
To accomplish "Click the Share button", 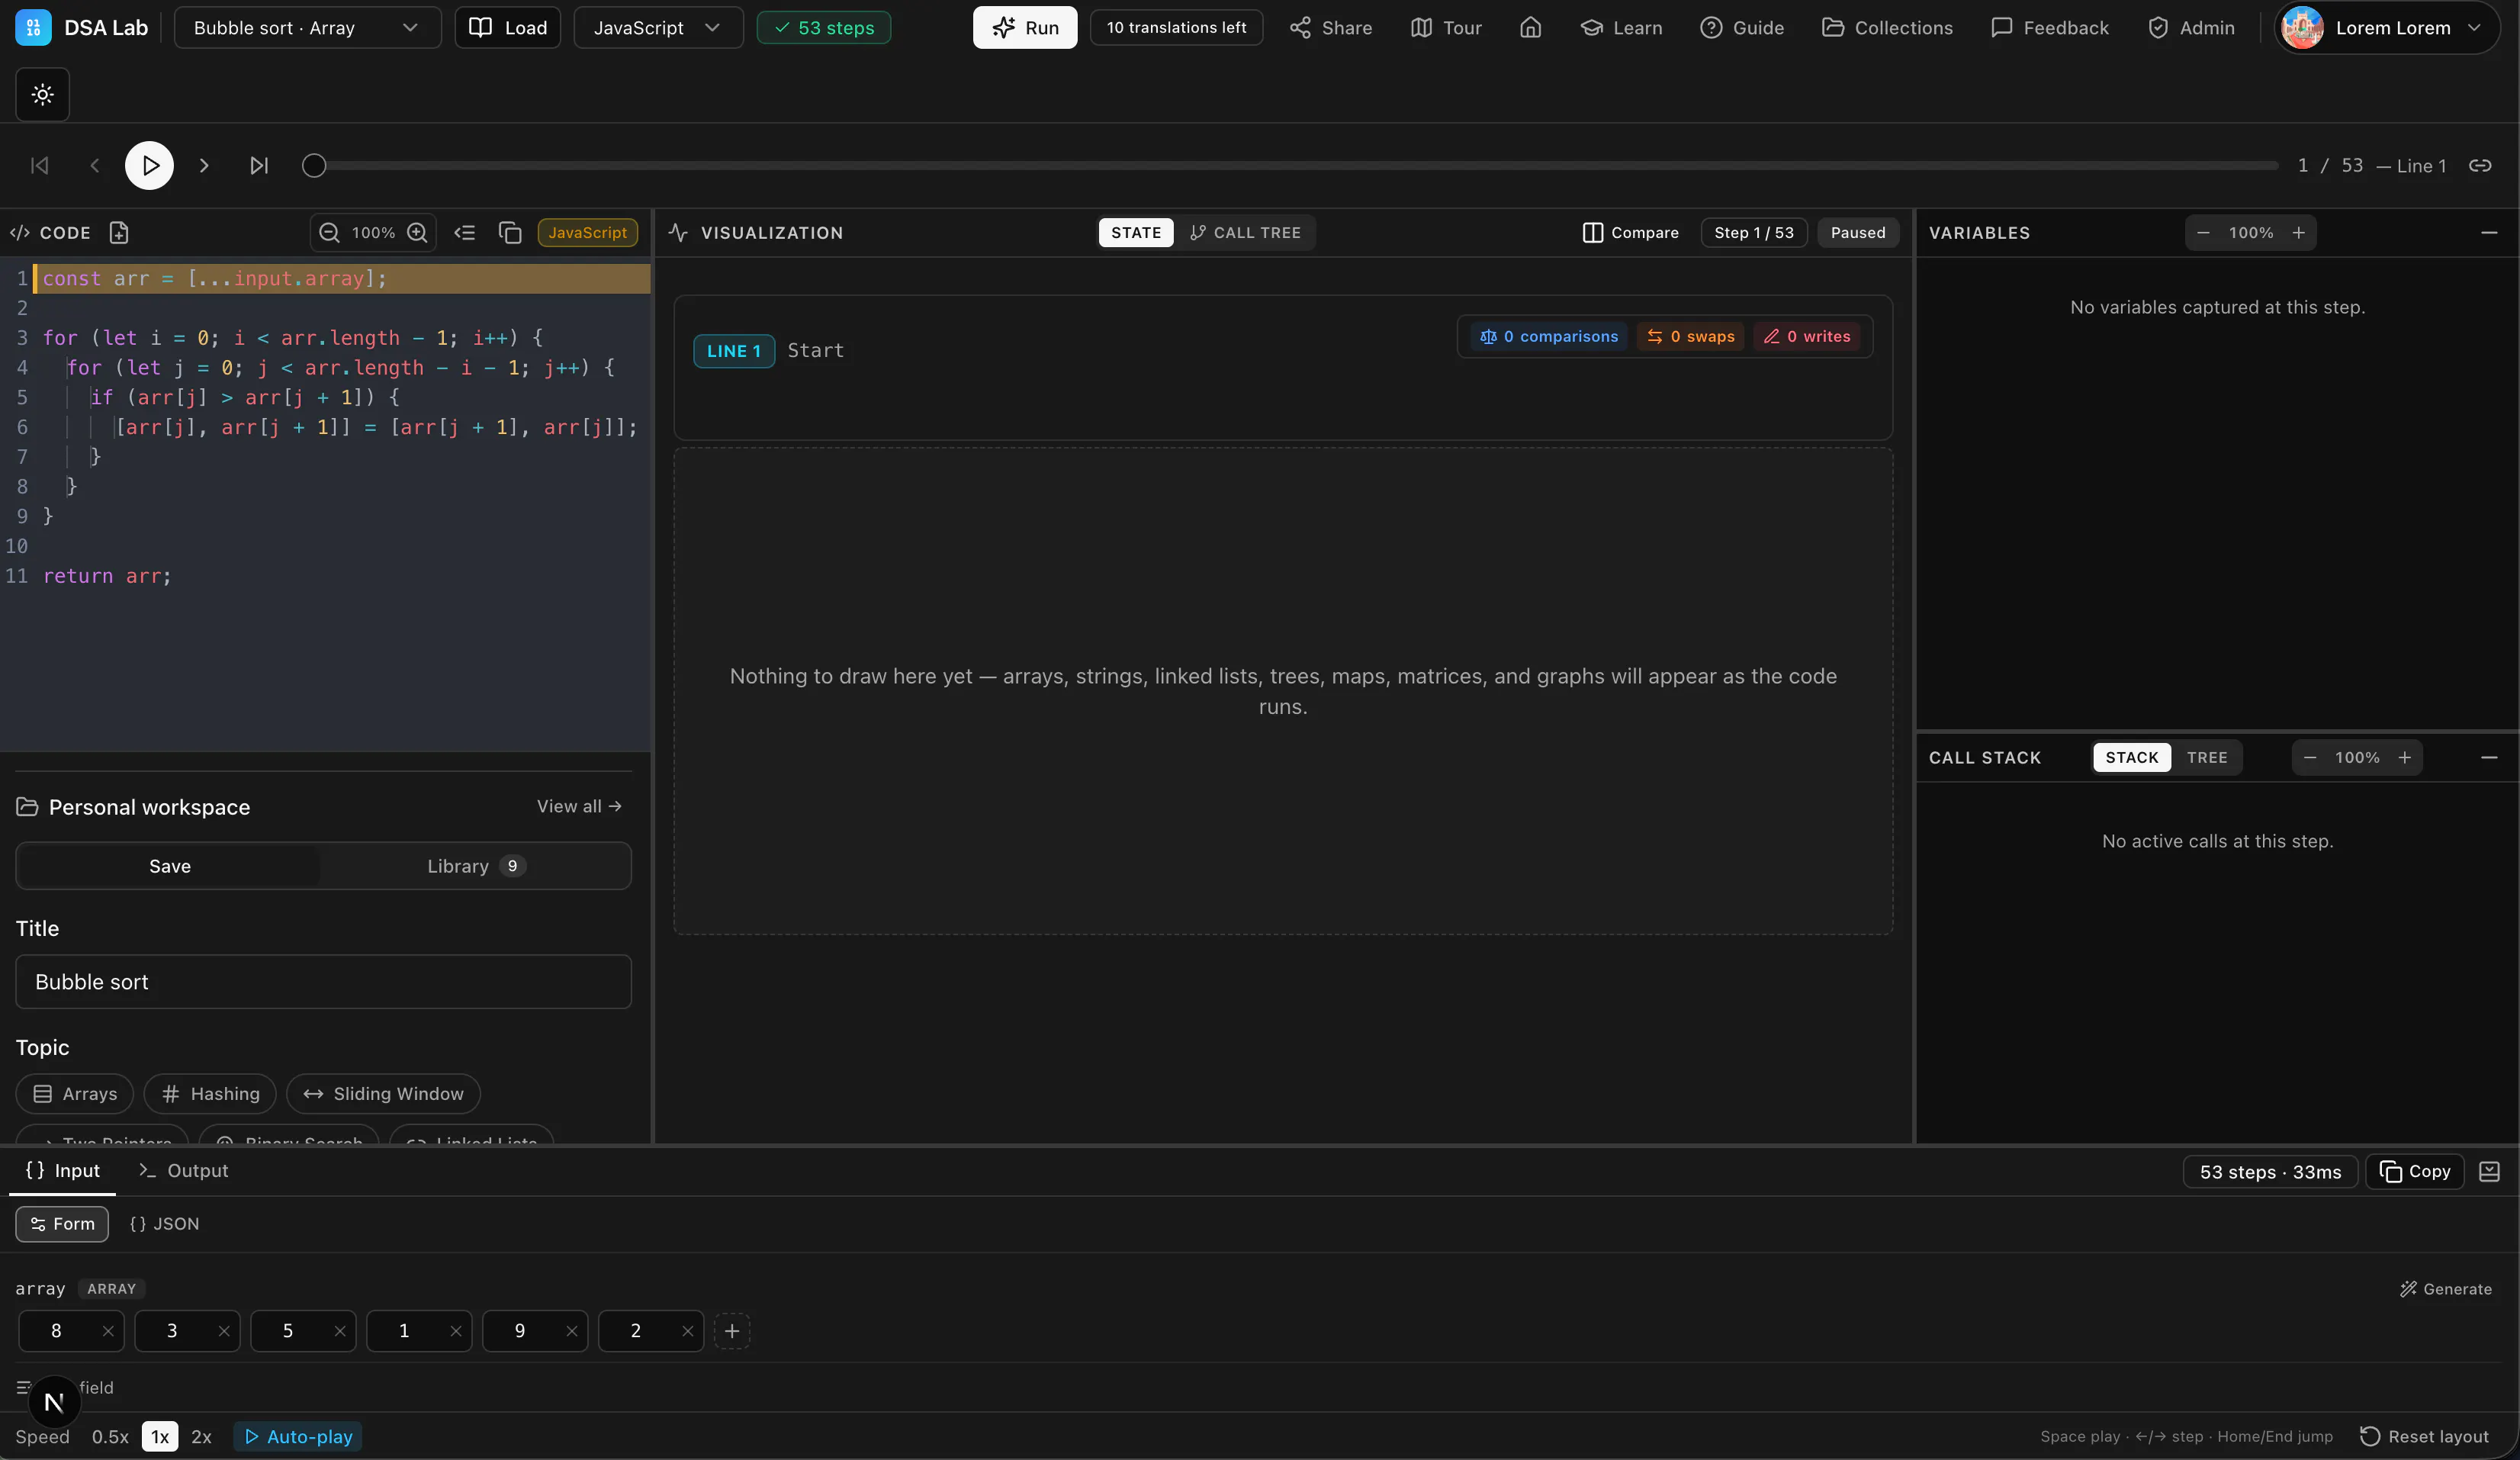I will pos(1331,28).
